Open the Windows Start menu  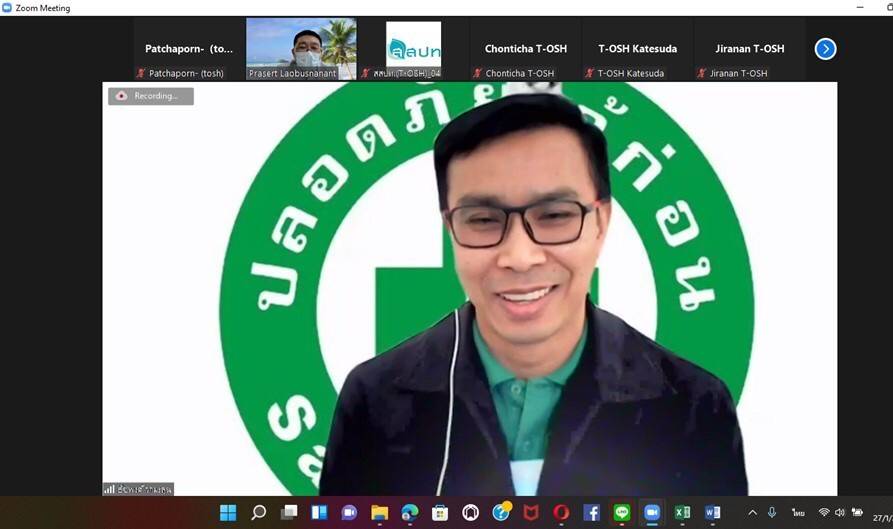228,512
